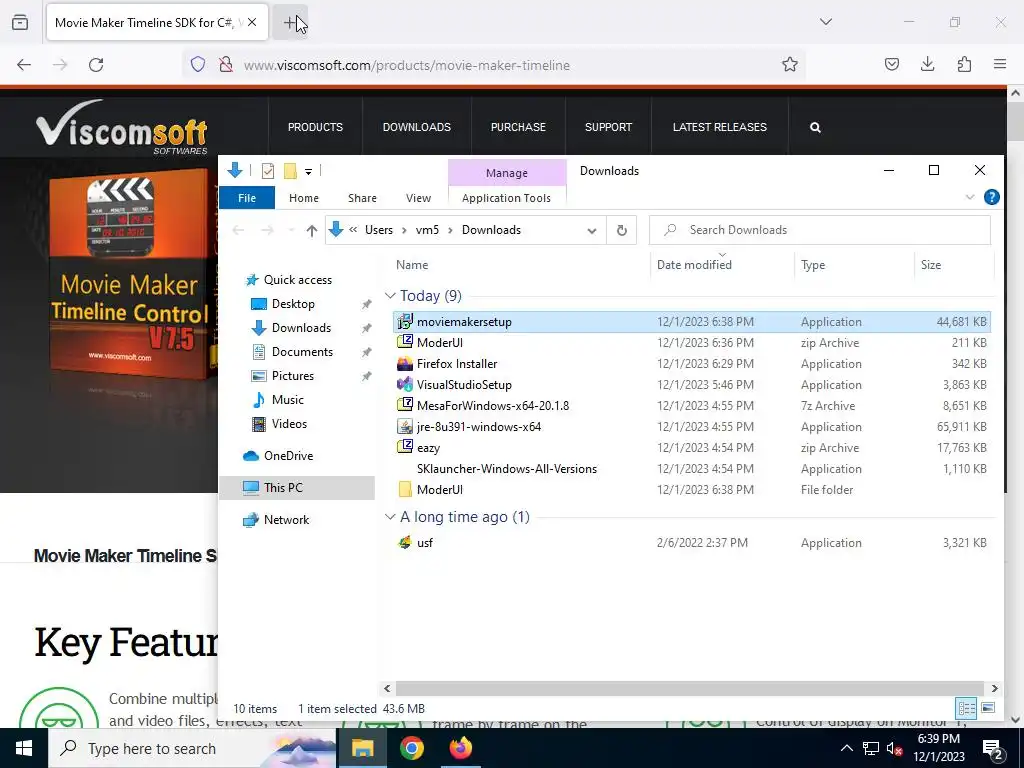Click Users in the breadcrumb path
Viewport: 1024px width, 768px height.
point(379,230)
